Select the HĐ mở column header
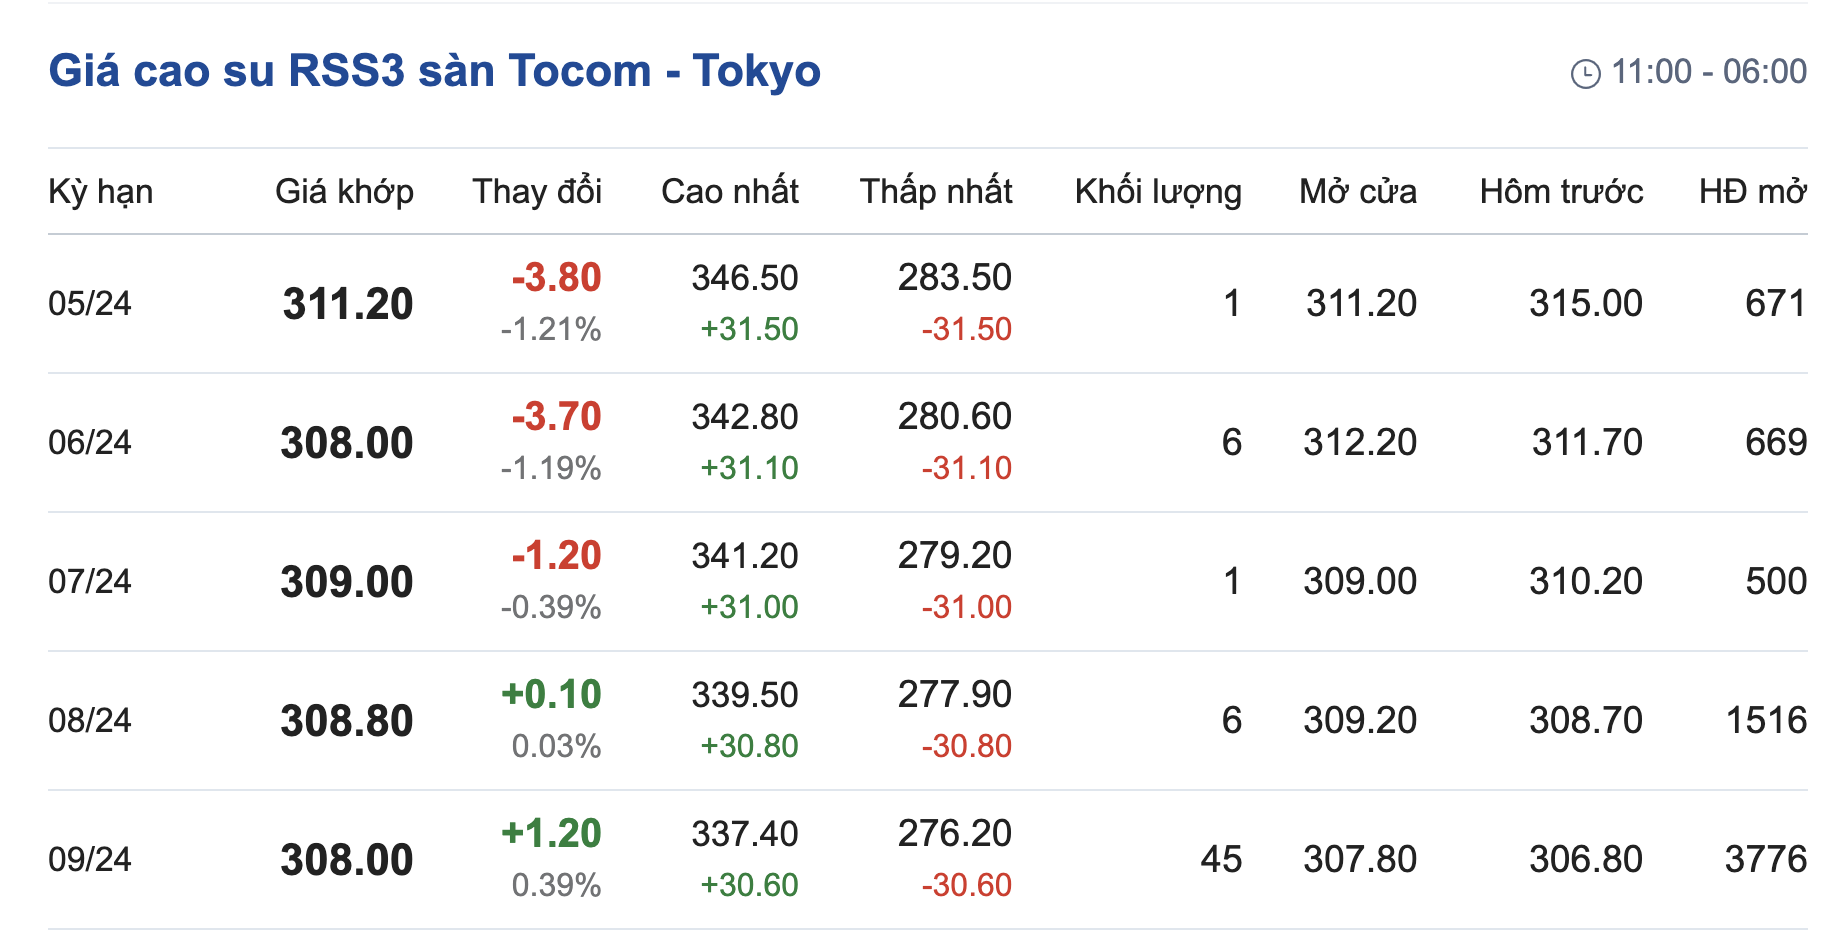 coord(1752,191)
